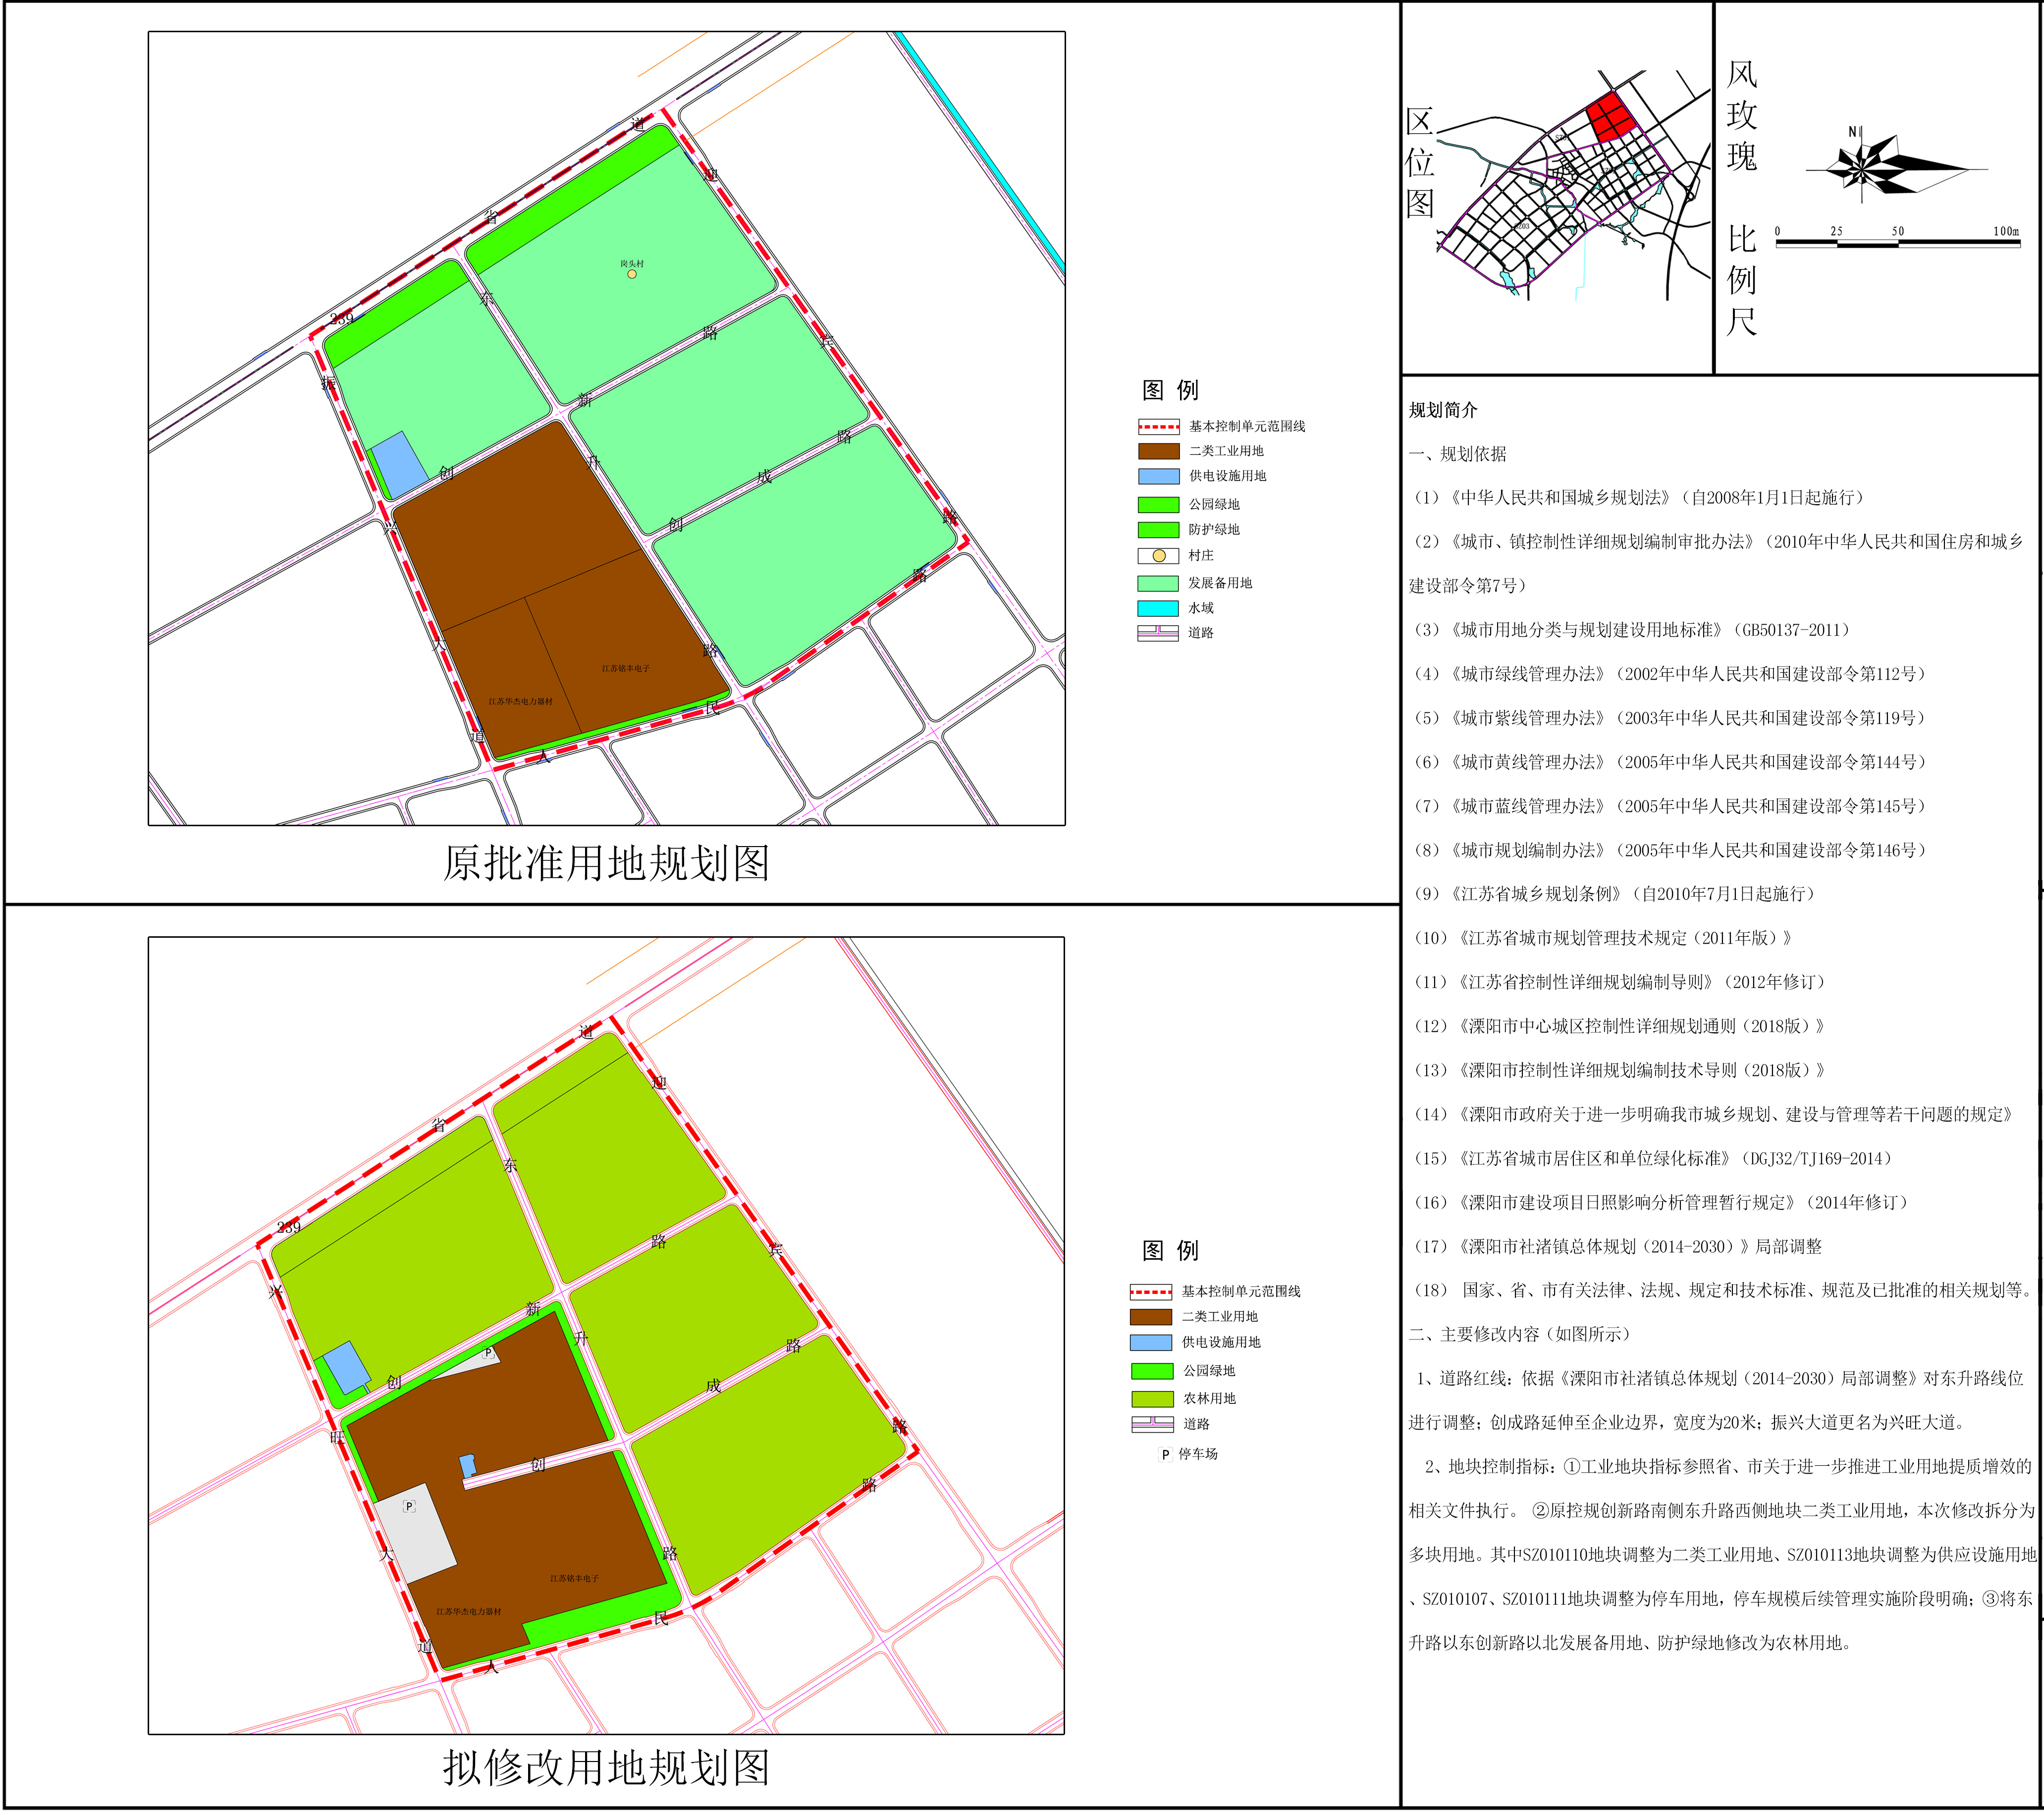Screen dimensions: 2044x1815
Task: Click the red dashed boundary symbol in the original legend
Action: tap(1158, 427)
